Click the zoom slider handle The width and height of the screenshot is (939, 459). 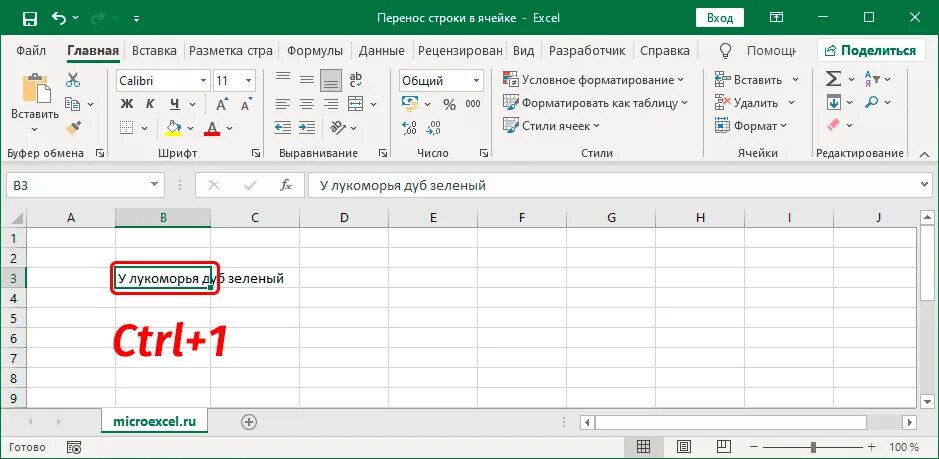[x=813, y=447]
